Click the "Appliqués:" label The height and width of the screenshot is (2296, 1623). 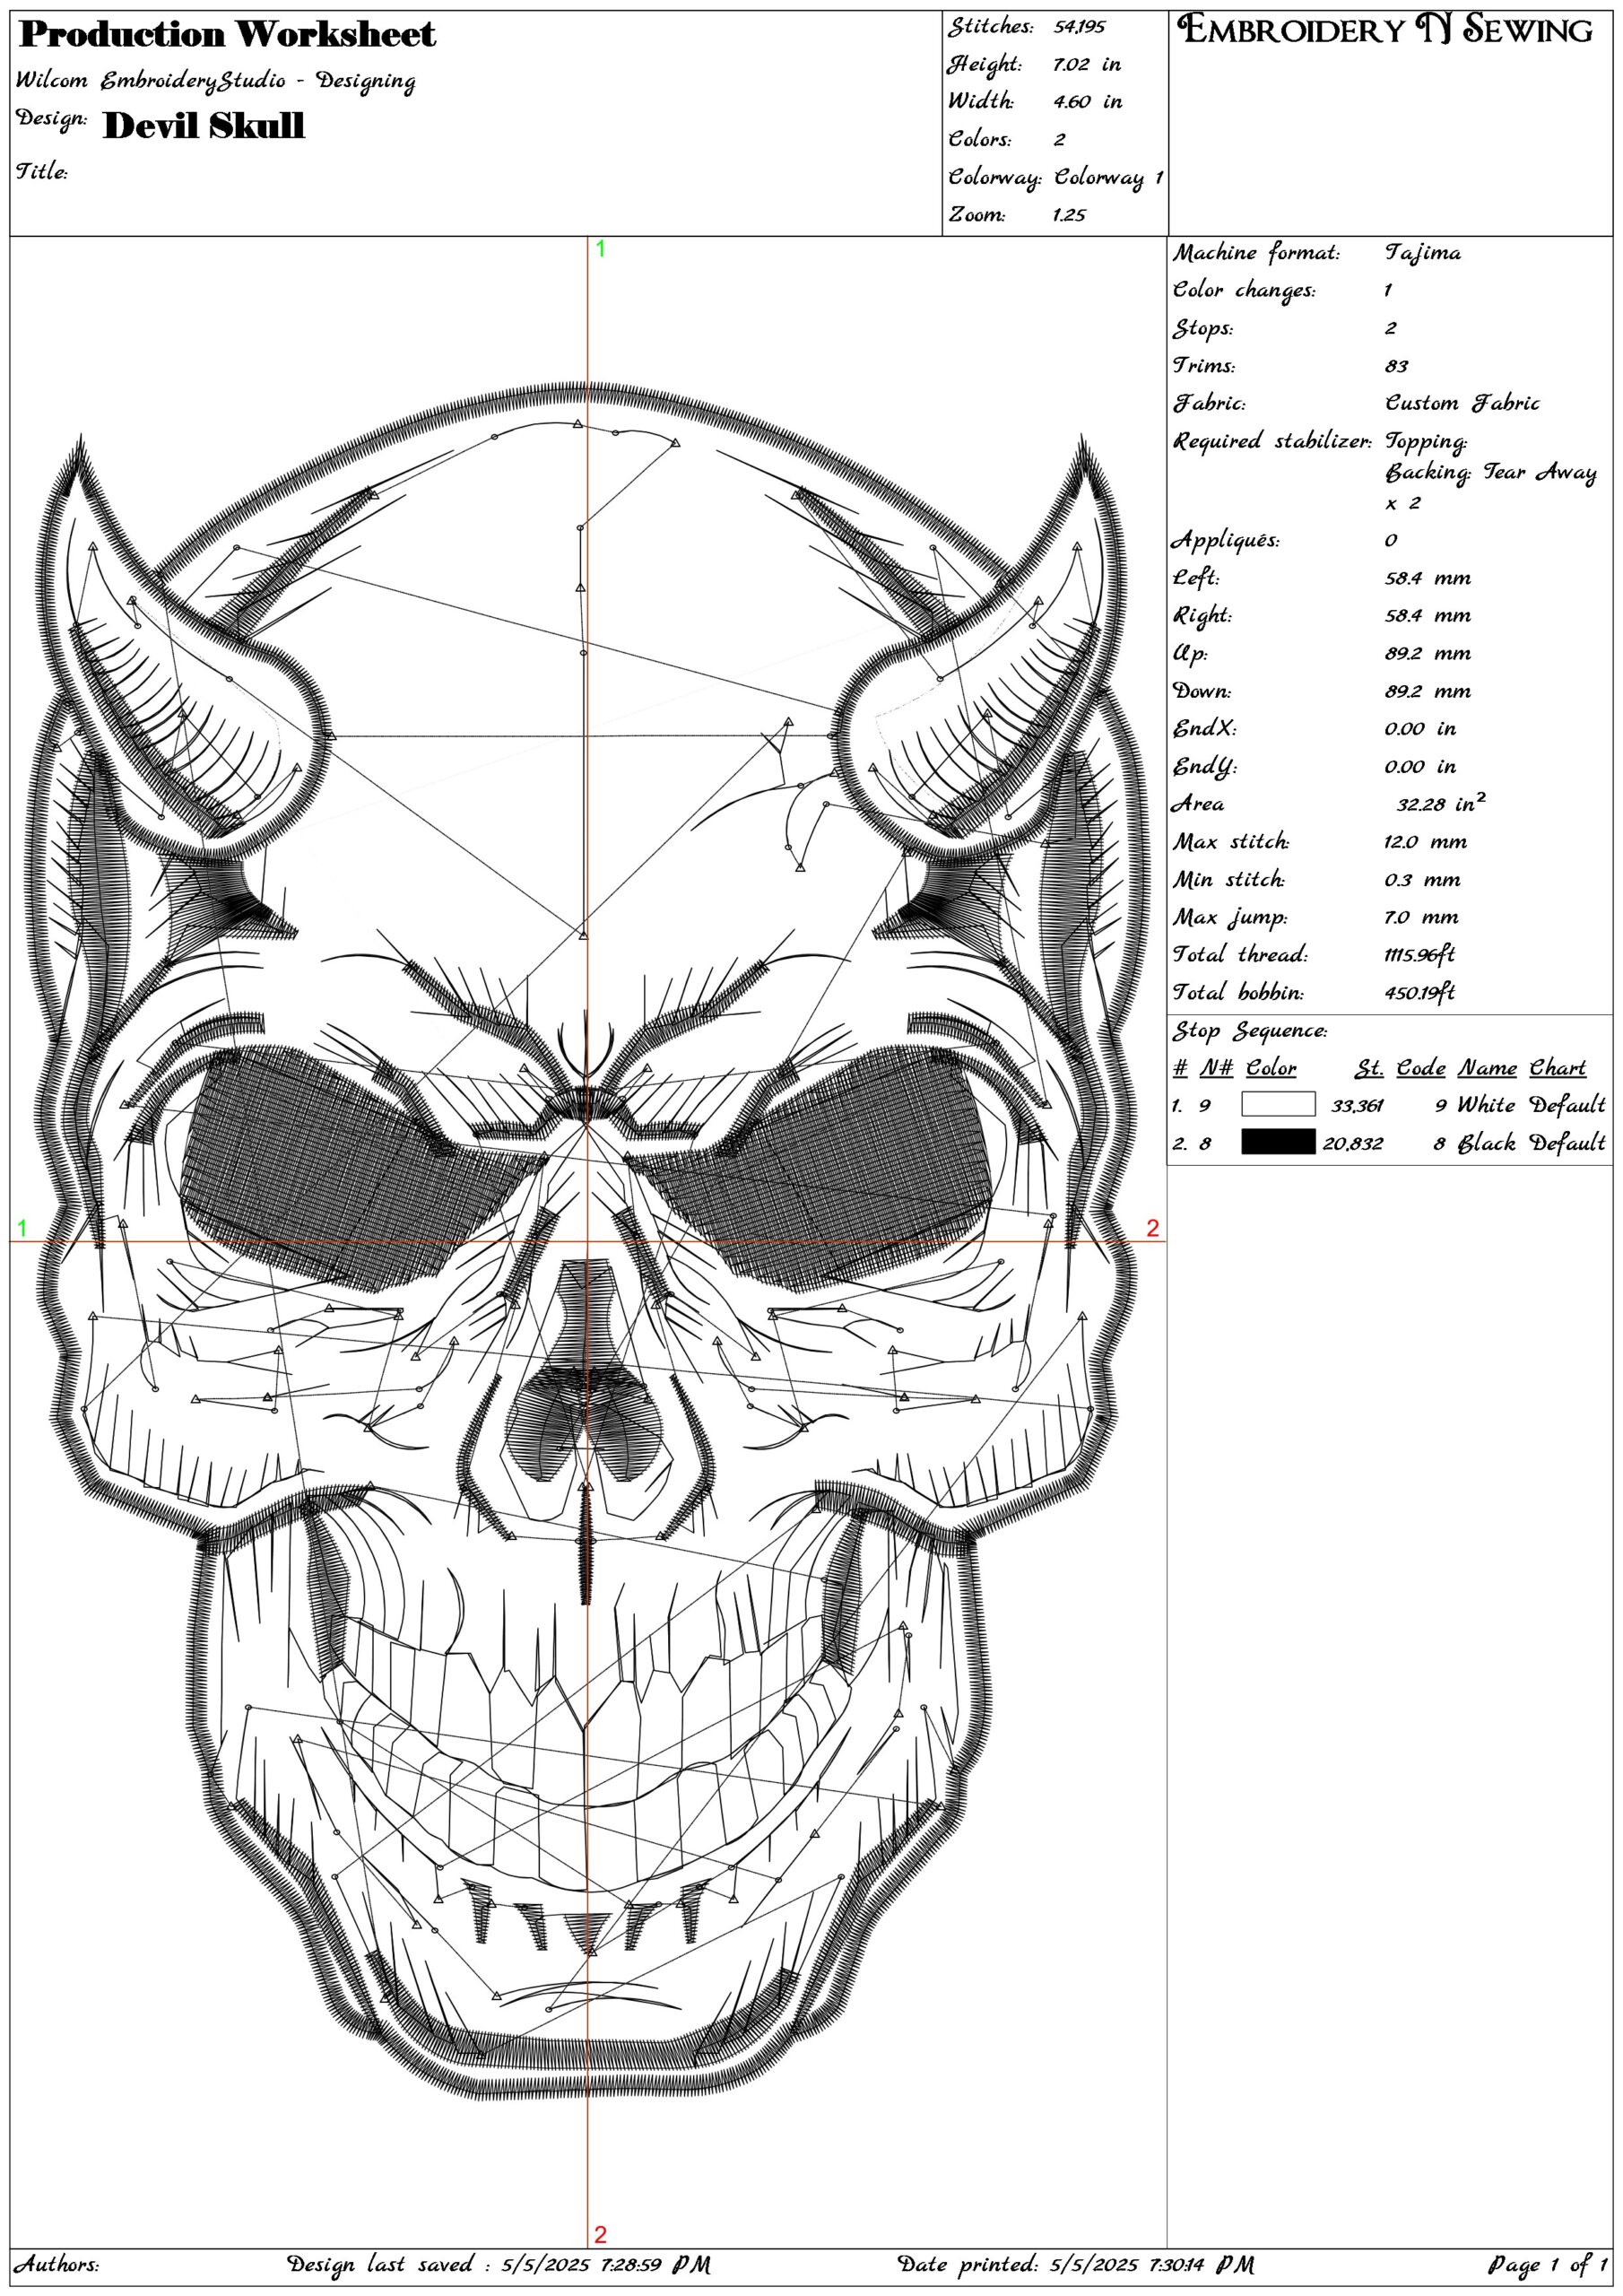click(x=1225, y=540)
